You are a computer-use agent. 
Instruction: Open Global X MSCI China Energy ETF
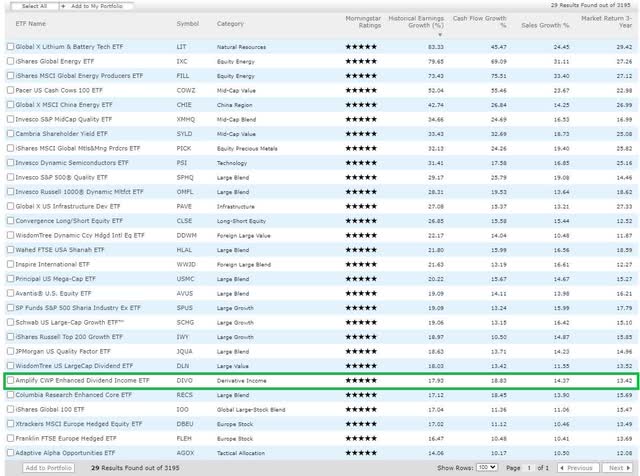click(64, 105)
